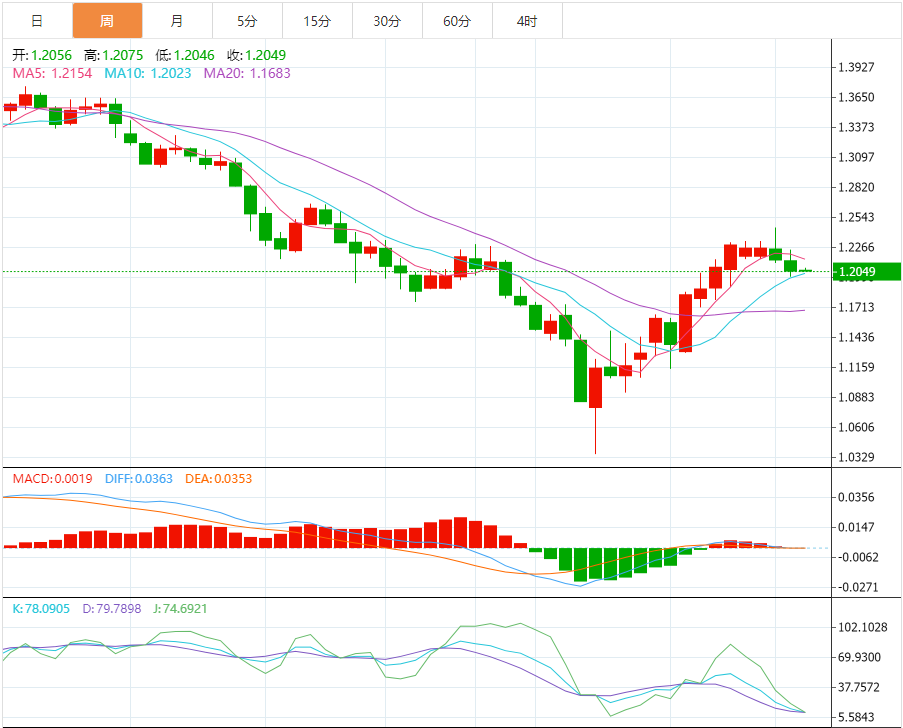903x728 pixels.
Task: Click the MA10: 1.2023 indicator label
Action: click(148, 73)
